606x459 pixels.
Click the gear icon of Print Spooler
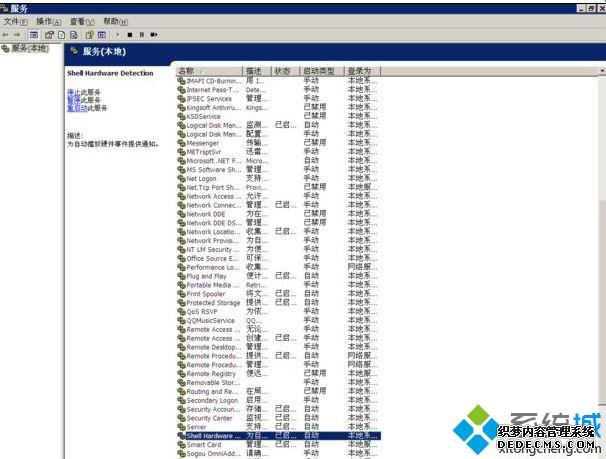181,294
